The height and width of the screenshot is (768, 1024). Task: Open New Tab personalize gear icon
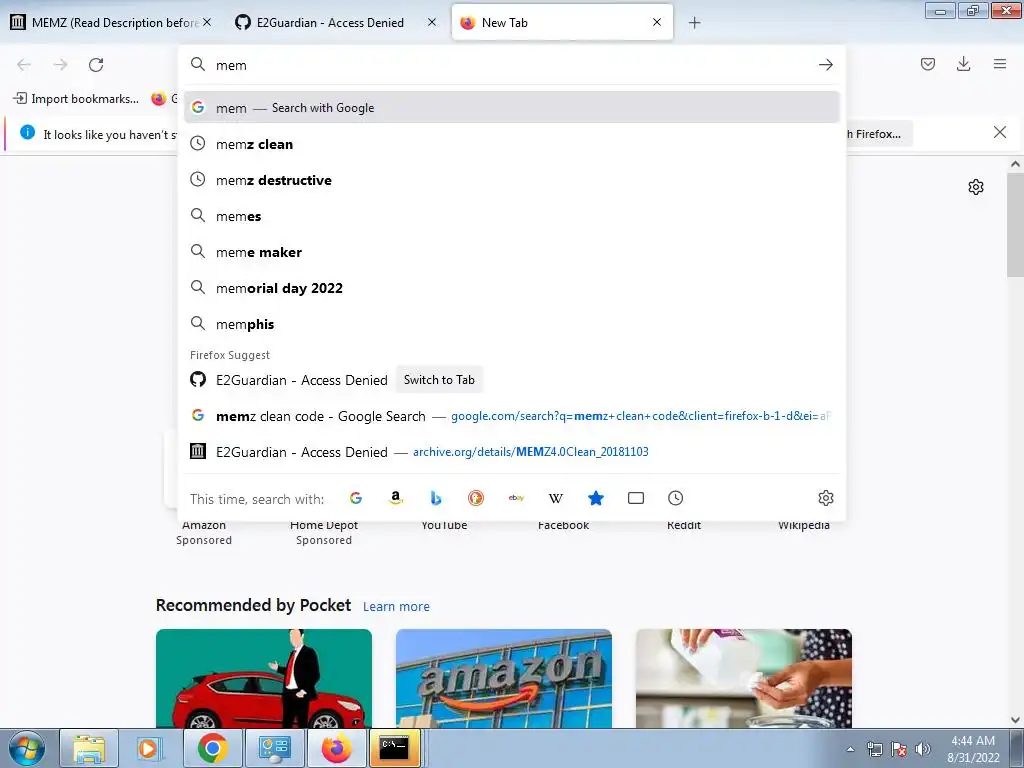click(x=976, y=187)
